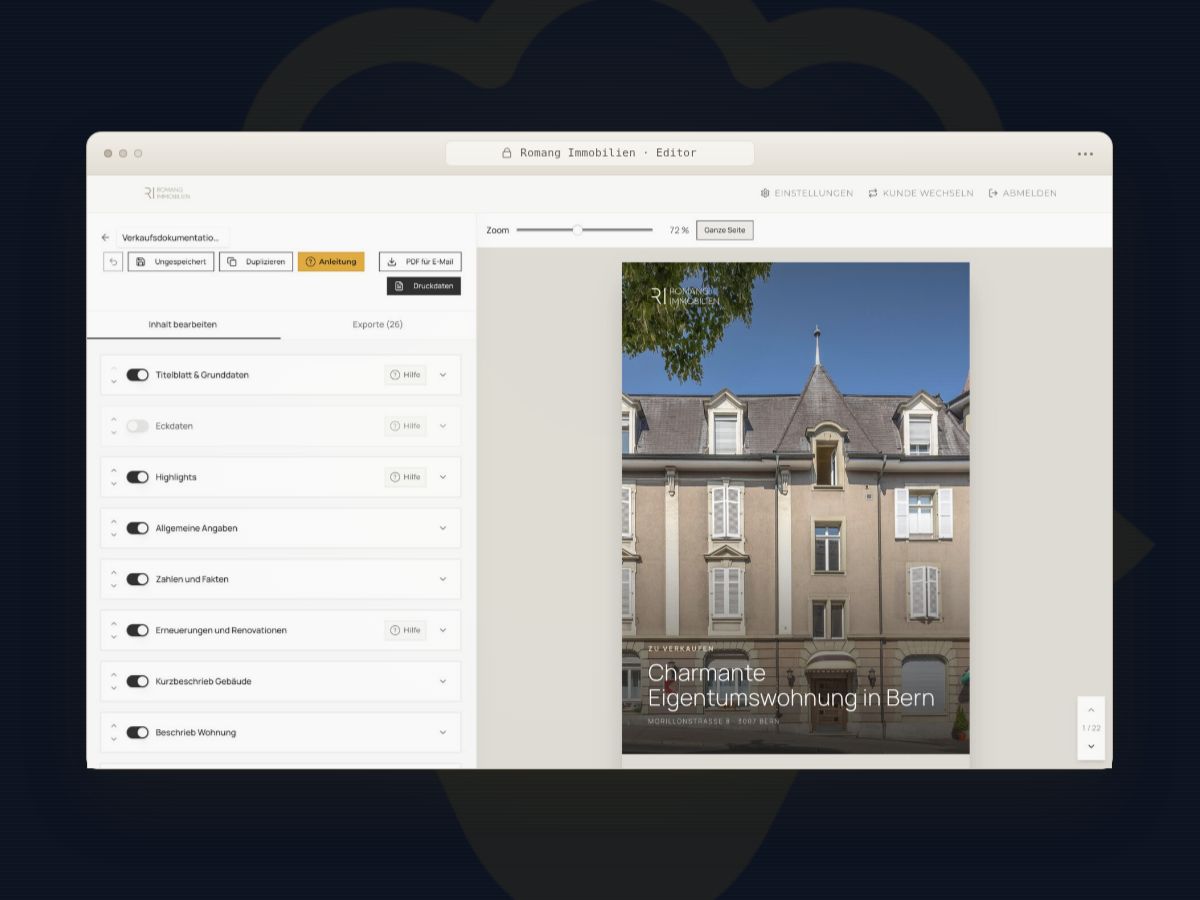Click the Verkaufsdokumentation title field
This screenshot has width=1200, height=900.
[172, 238]
